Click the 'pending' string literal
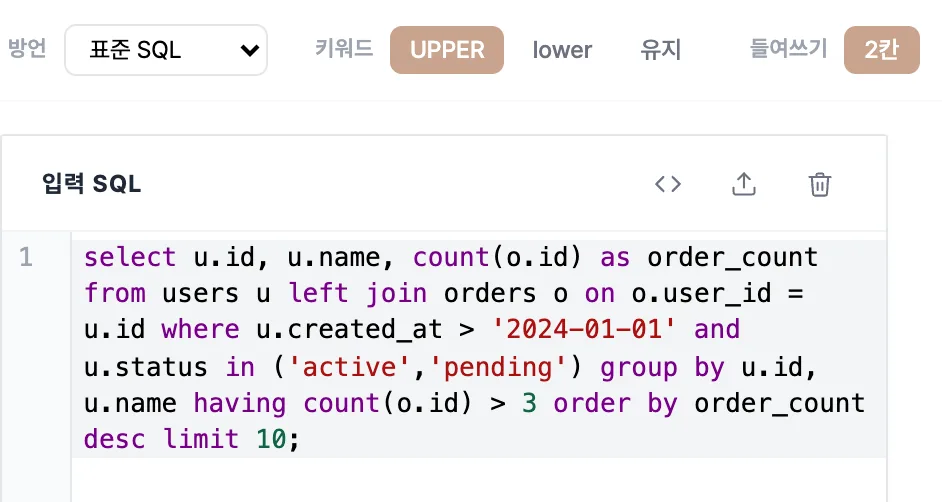 498,367
